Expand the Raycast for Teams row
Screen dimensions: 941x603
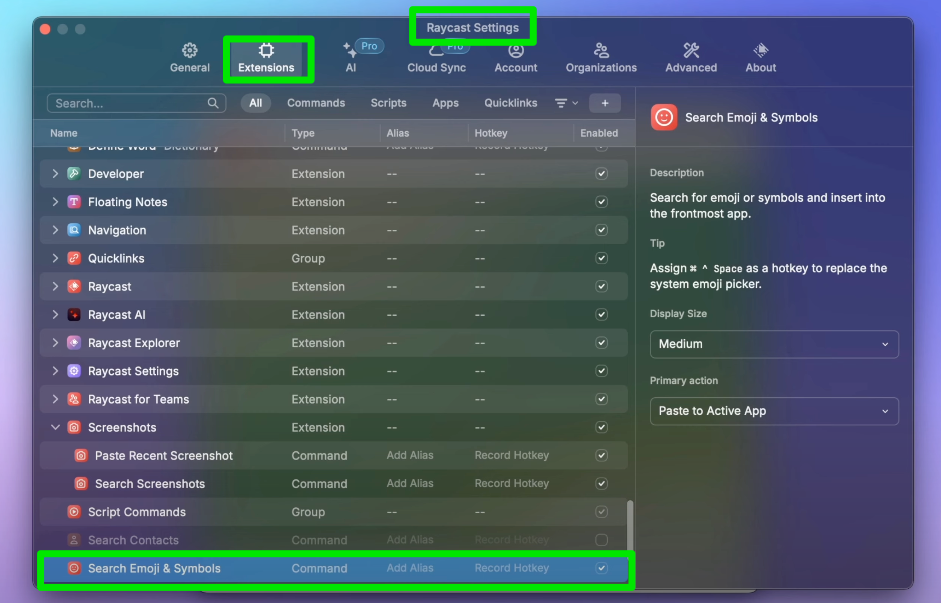(55, 399)
